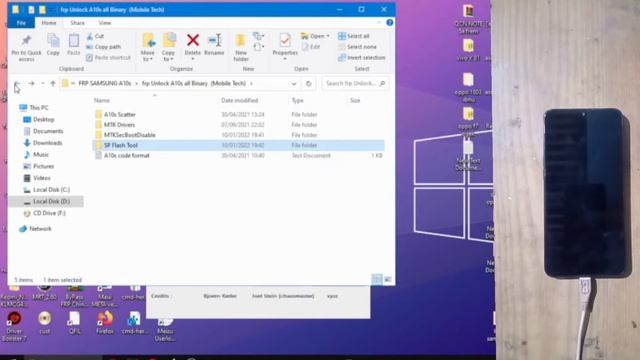This screenshot has height=360, width=640.
Task: Select the A10s code format text file
Action: point(127,156)
